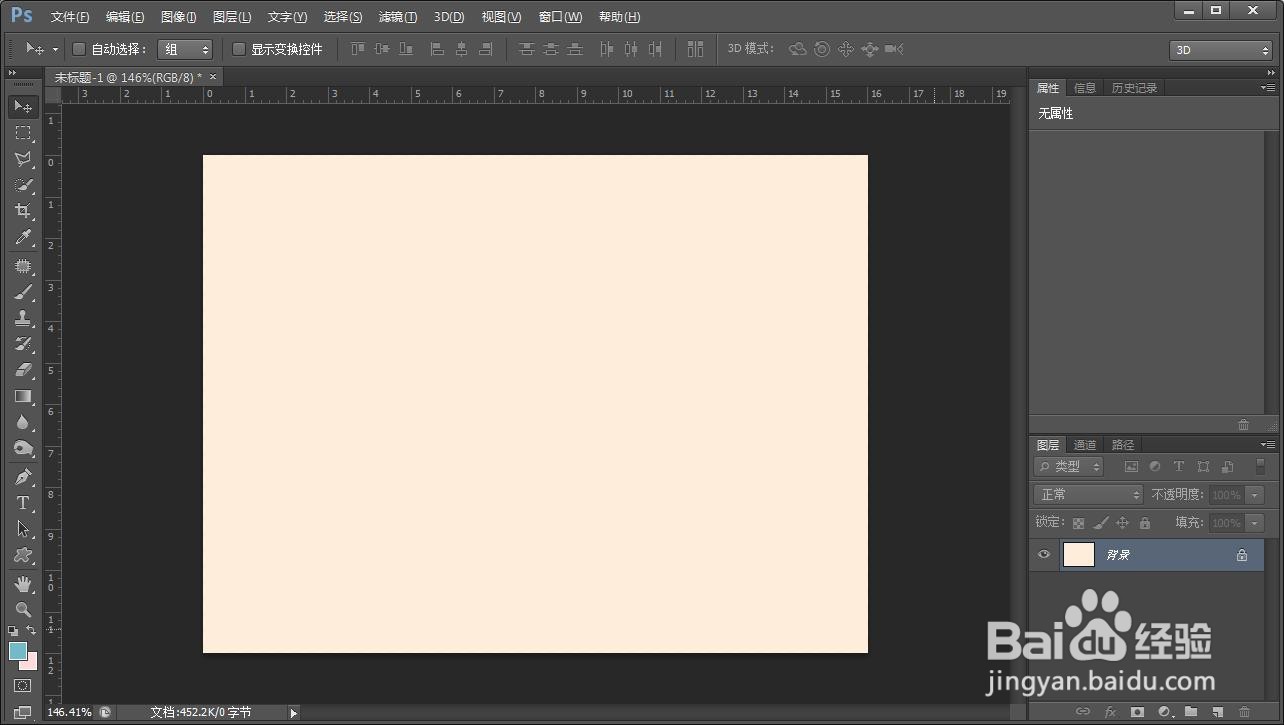Open the 文件(F) menu
This screenshot has height=725, width=1284.
click(70, 17)
